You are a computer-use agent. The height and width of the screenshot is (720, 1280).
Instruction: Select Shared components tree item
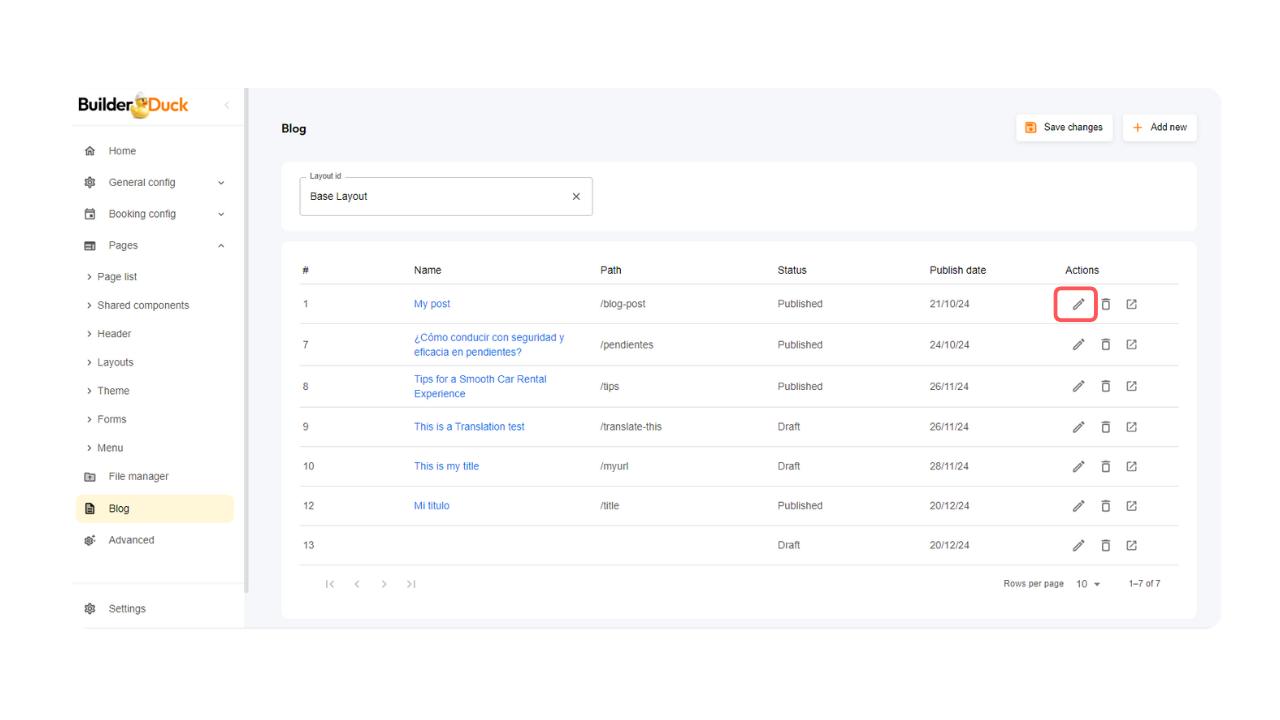click(x=143, y=305)
